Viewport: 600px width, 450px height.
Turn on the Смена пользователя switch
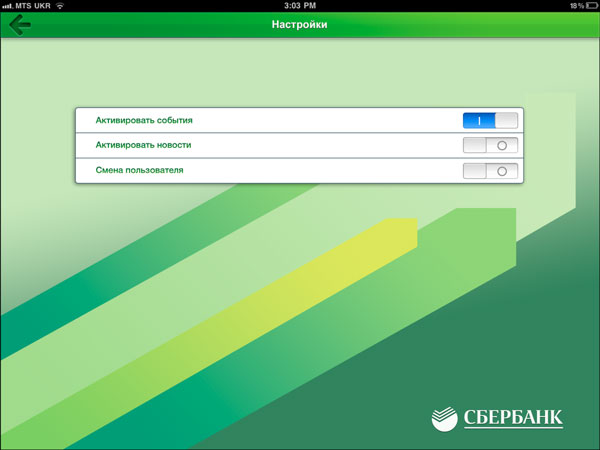point(490,171)
